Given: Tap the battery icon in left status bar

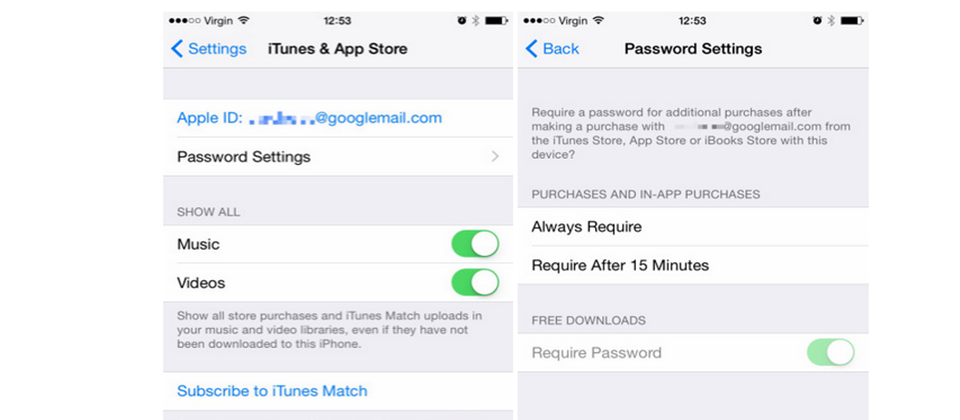Looking at the screenshot, I should coord(497,21).
